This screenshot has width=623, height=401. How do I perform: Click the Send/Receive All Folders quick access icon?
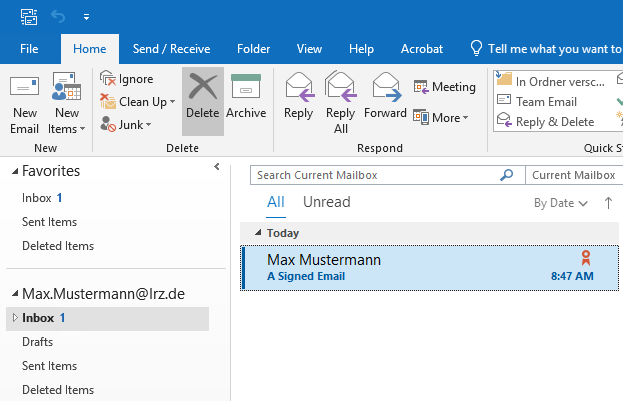29,17
